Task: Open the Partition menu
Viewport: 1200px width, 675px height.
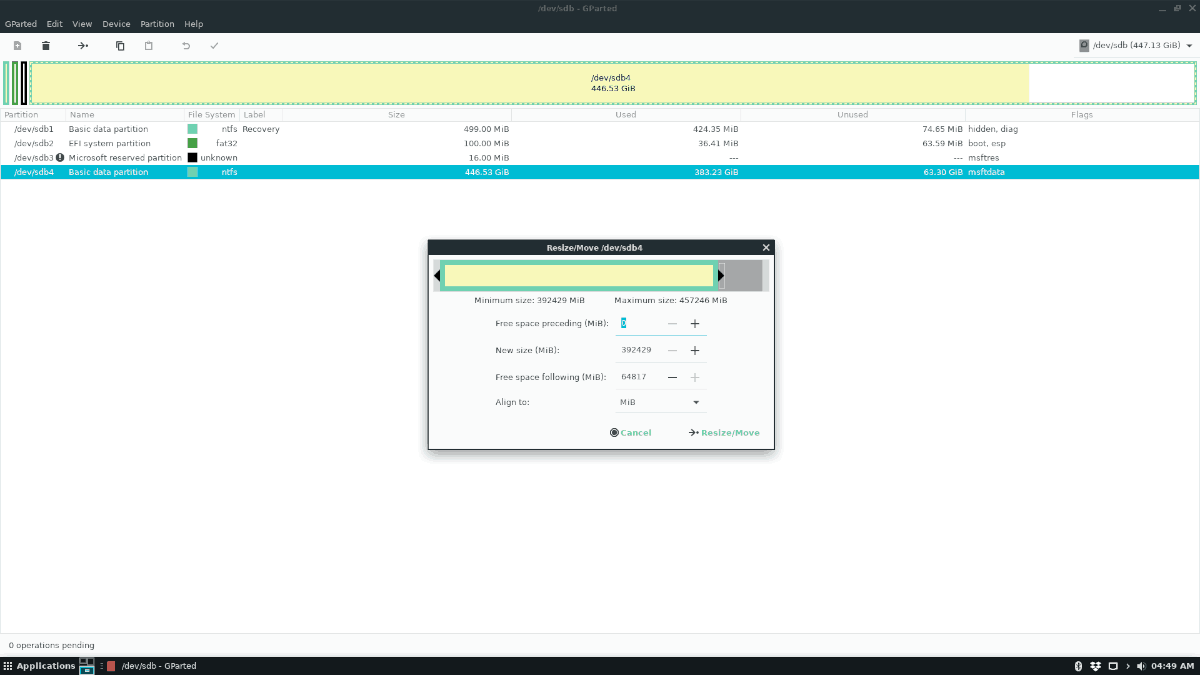Action: (157, 24)
